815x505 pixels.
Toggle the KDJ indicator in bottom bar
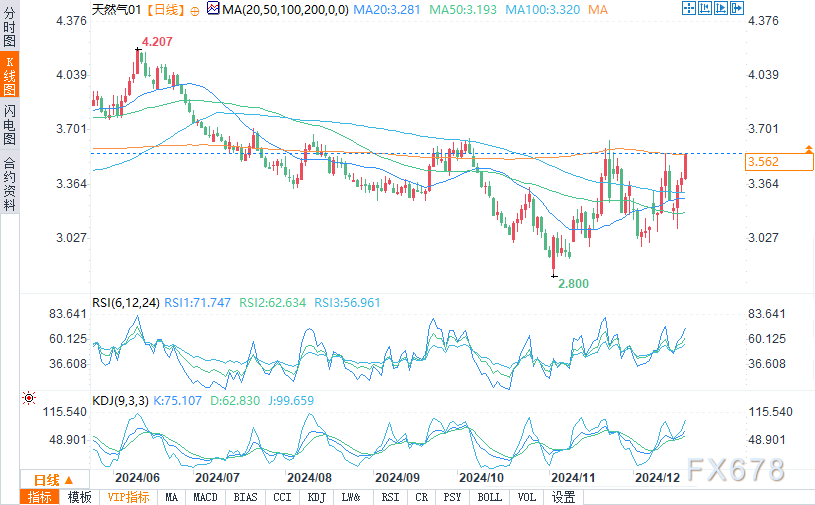[x=316, y=497]
